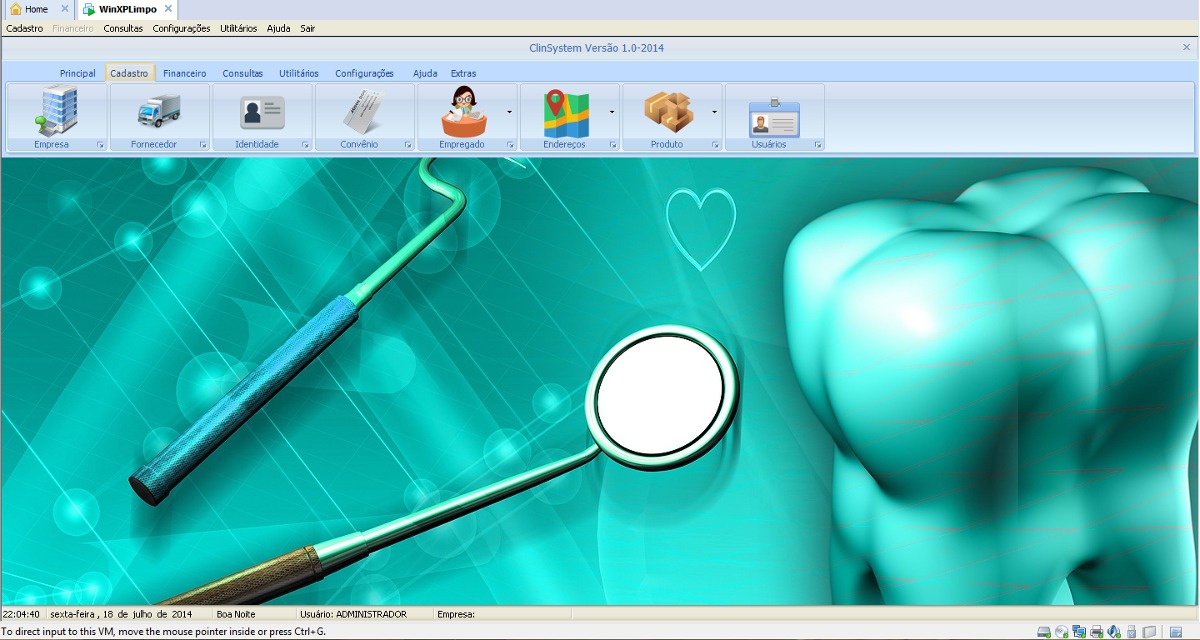
Task: Select the Principal ribbon tab
Action: 77,73
